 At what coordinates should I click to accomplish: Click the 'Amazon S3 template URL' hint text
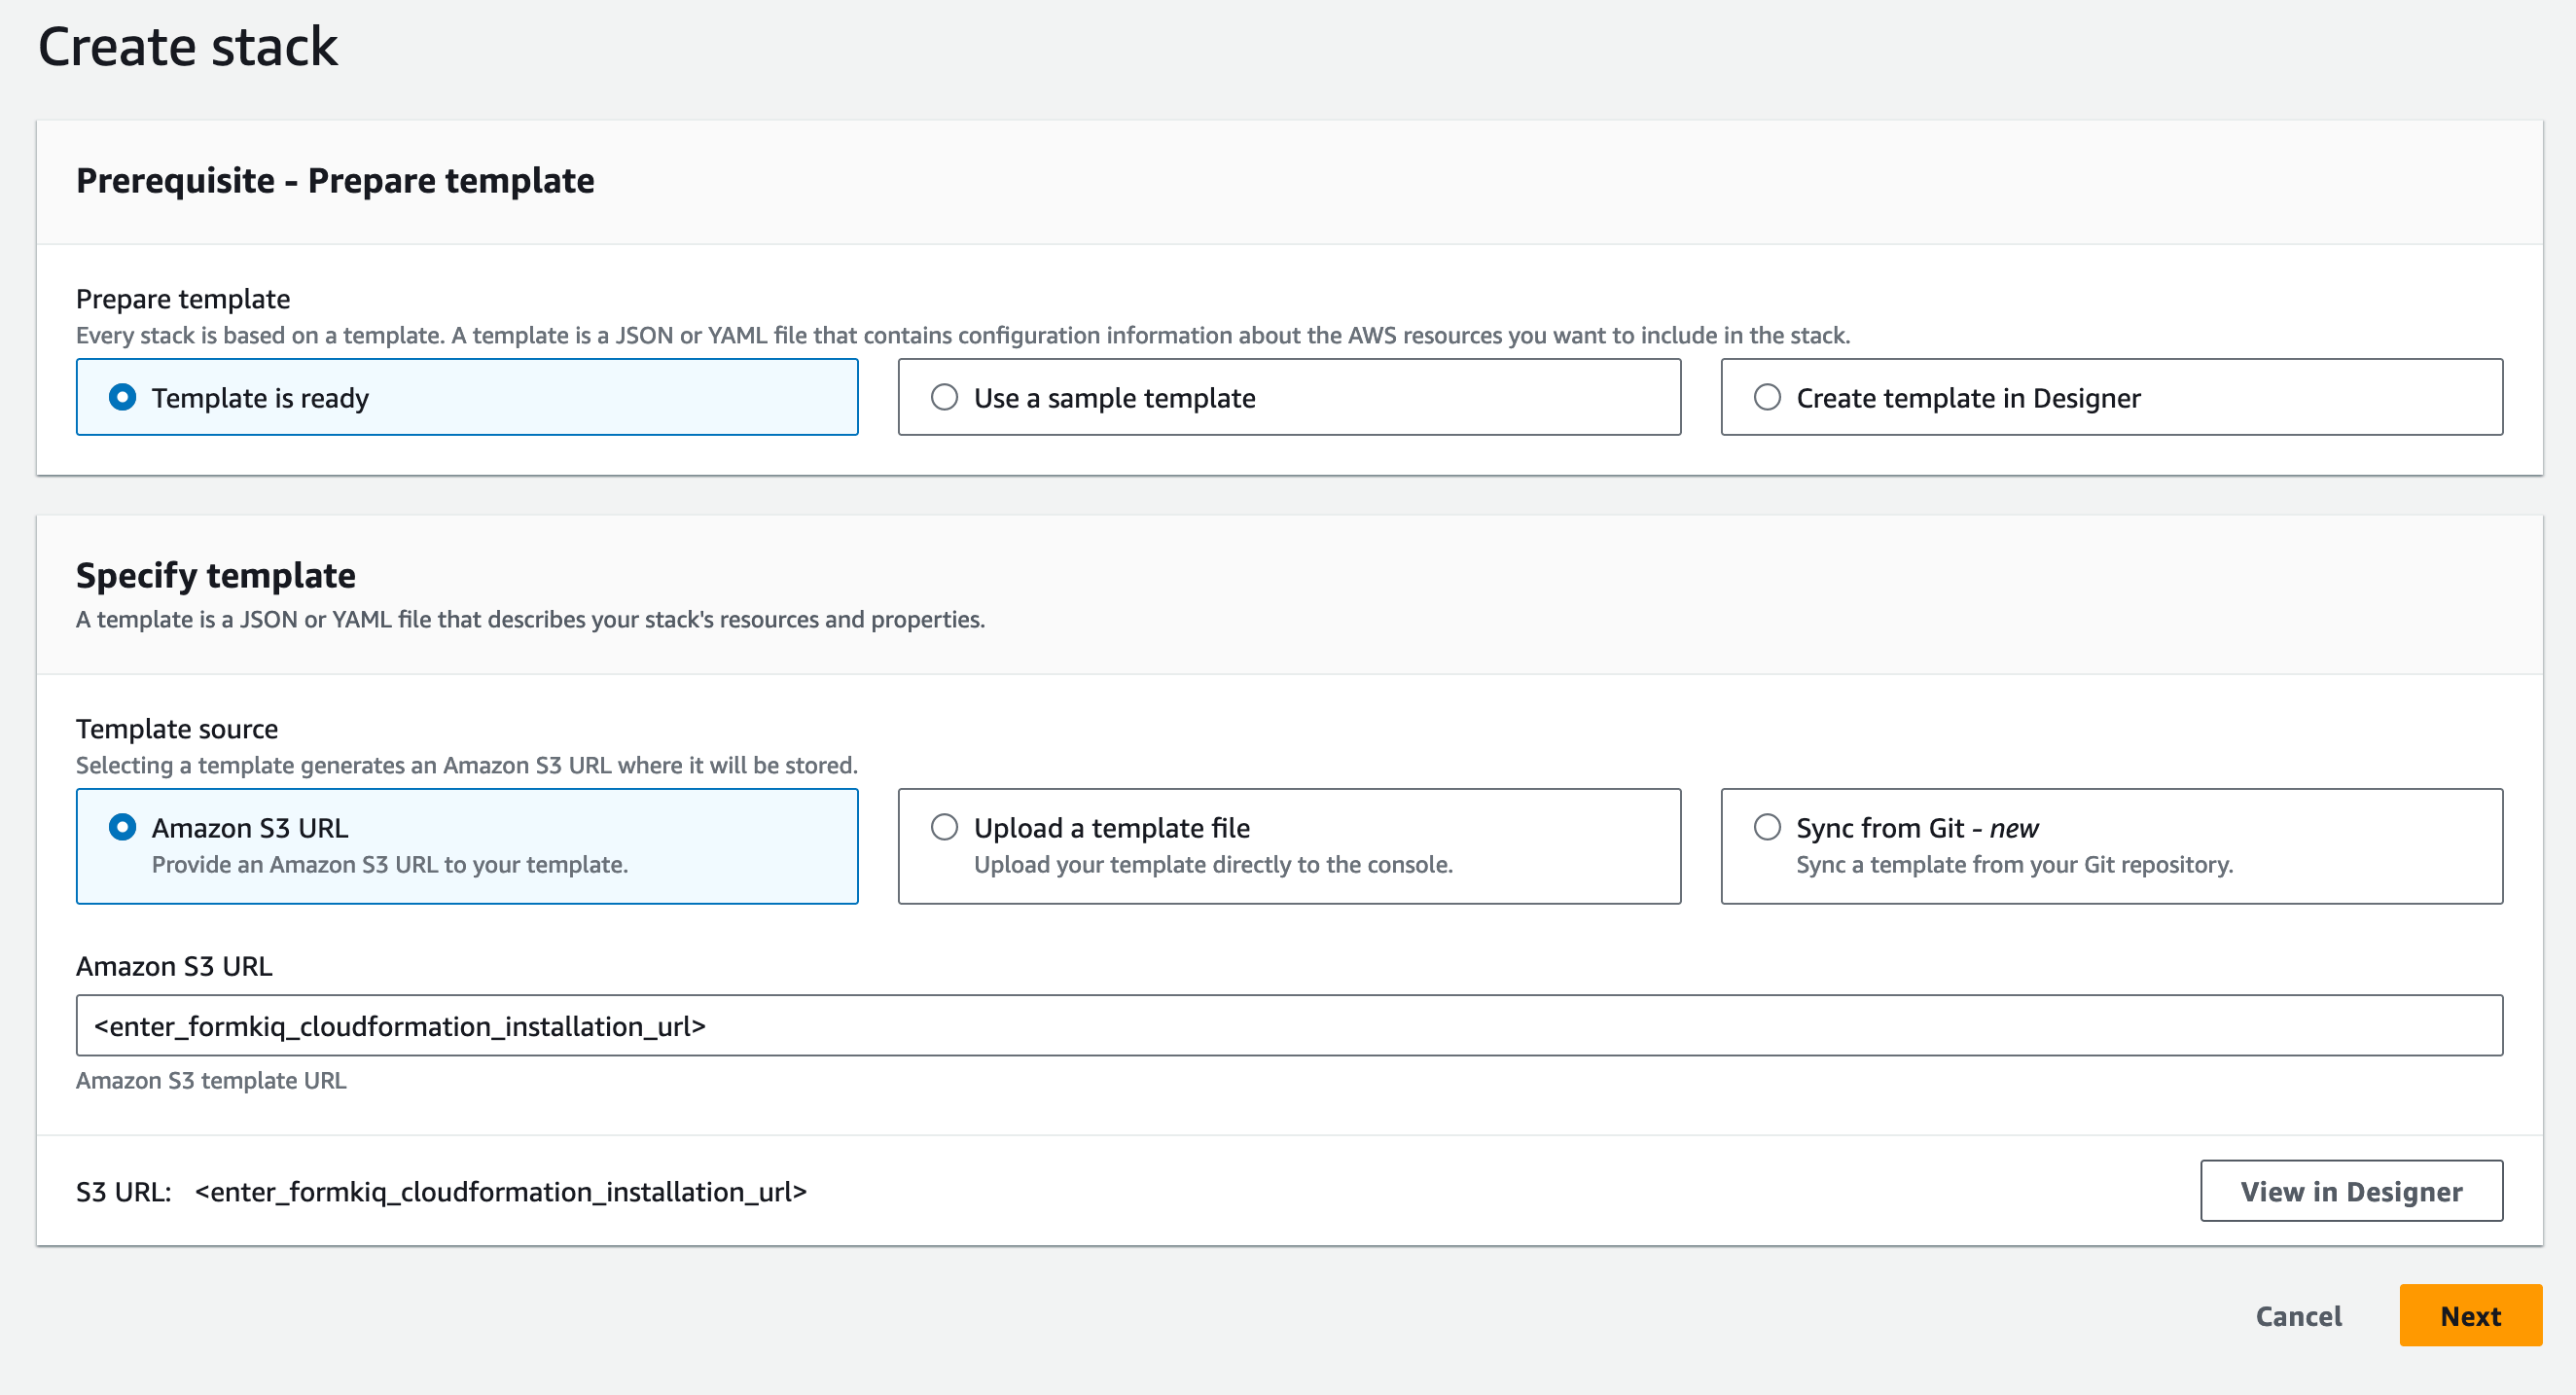pos(211,1081)
